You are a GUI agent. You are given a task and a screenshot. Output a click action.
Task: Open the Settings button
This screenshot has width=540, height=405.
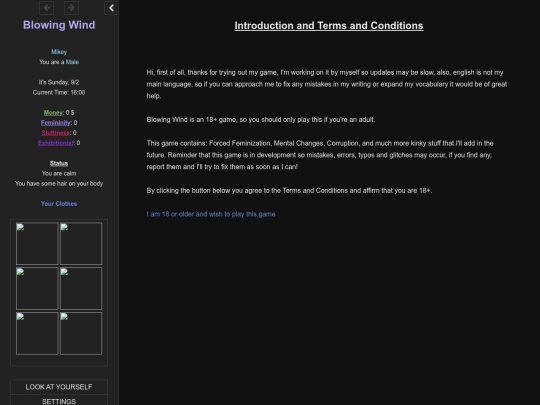click(x=59, y=400)
